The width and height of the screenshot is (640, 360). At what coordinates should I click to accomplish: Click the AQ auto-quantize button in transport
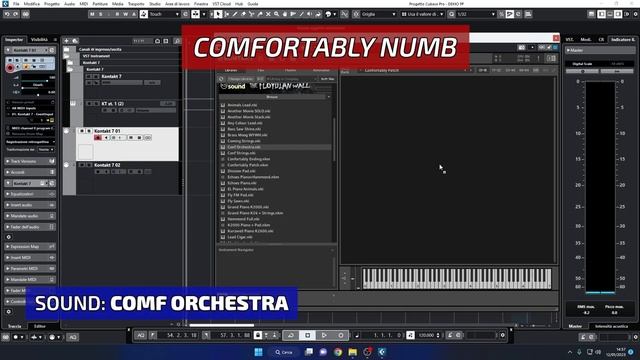141,335
